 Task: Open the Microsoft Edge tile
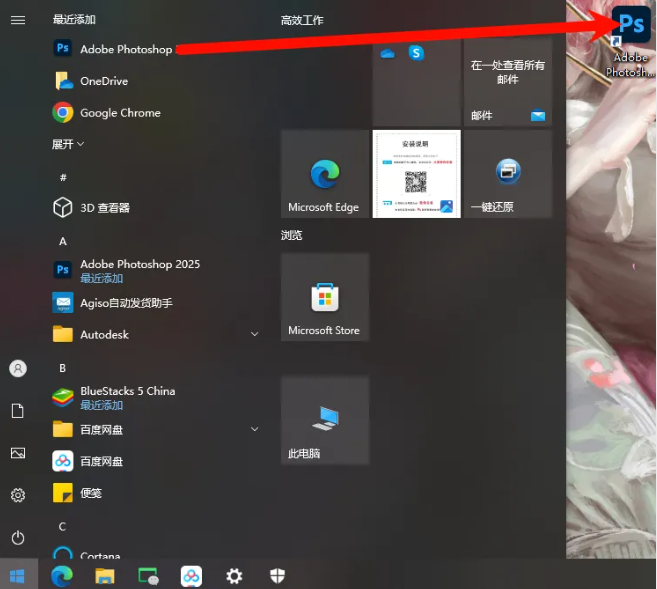tap(325, 174)
